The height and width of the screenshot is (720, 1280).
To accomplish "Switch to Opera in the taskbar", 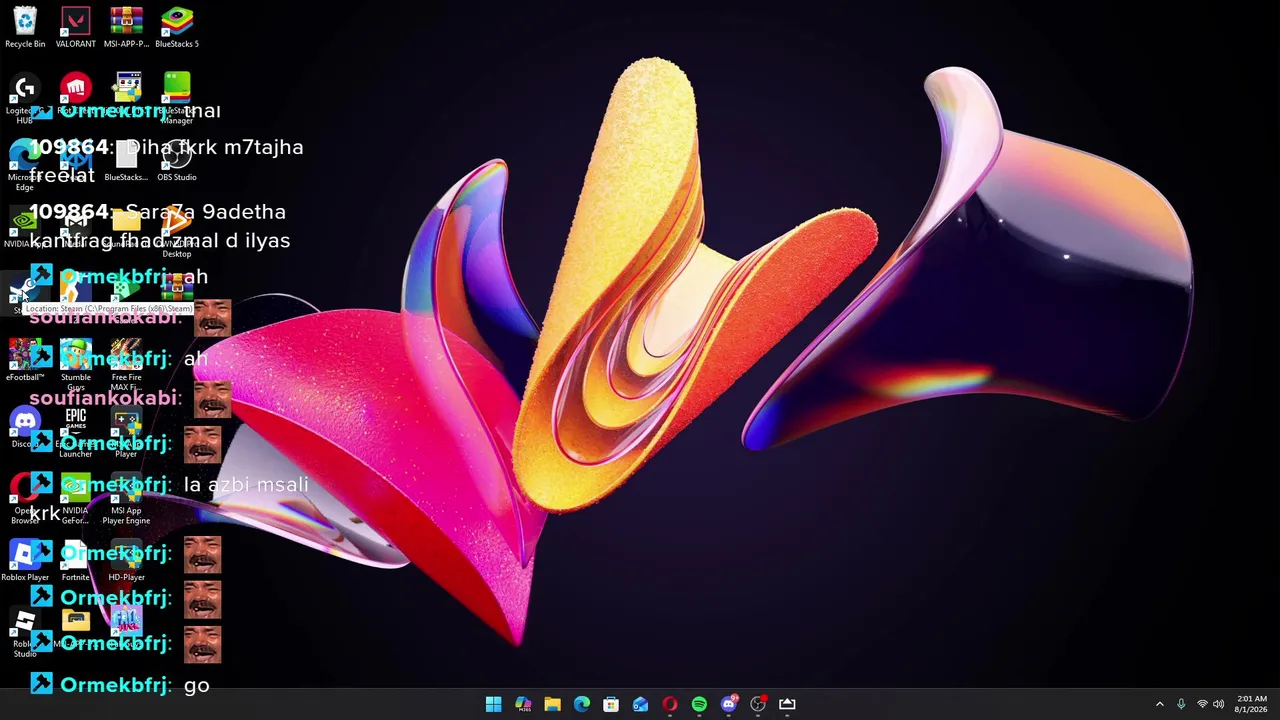I will pyautogui.click(x=670, y=704).
